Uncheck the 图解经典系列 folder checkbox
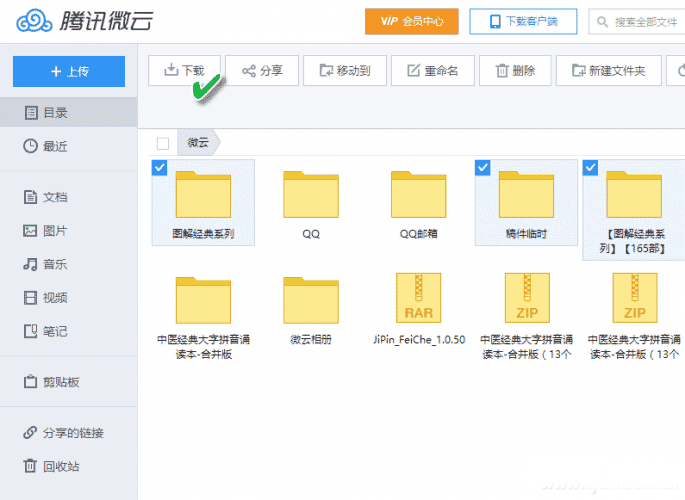The height and width of the screenshot is (500, 685). (x=159, y=167)
